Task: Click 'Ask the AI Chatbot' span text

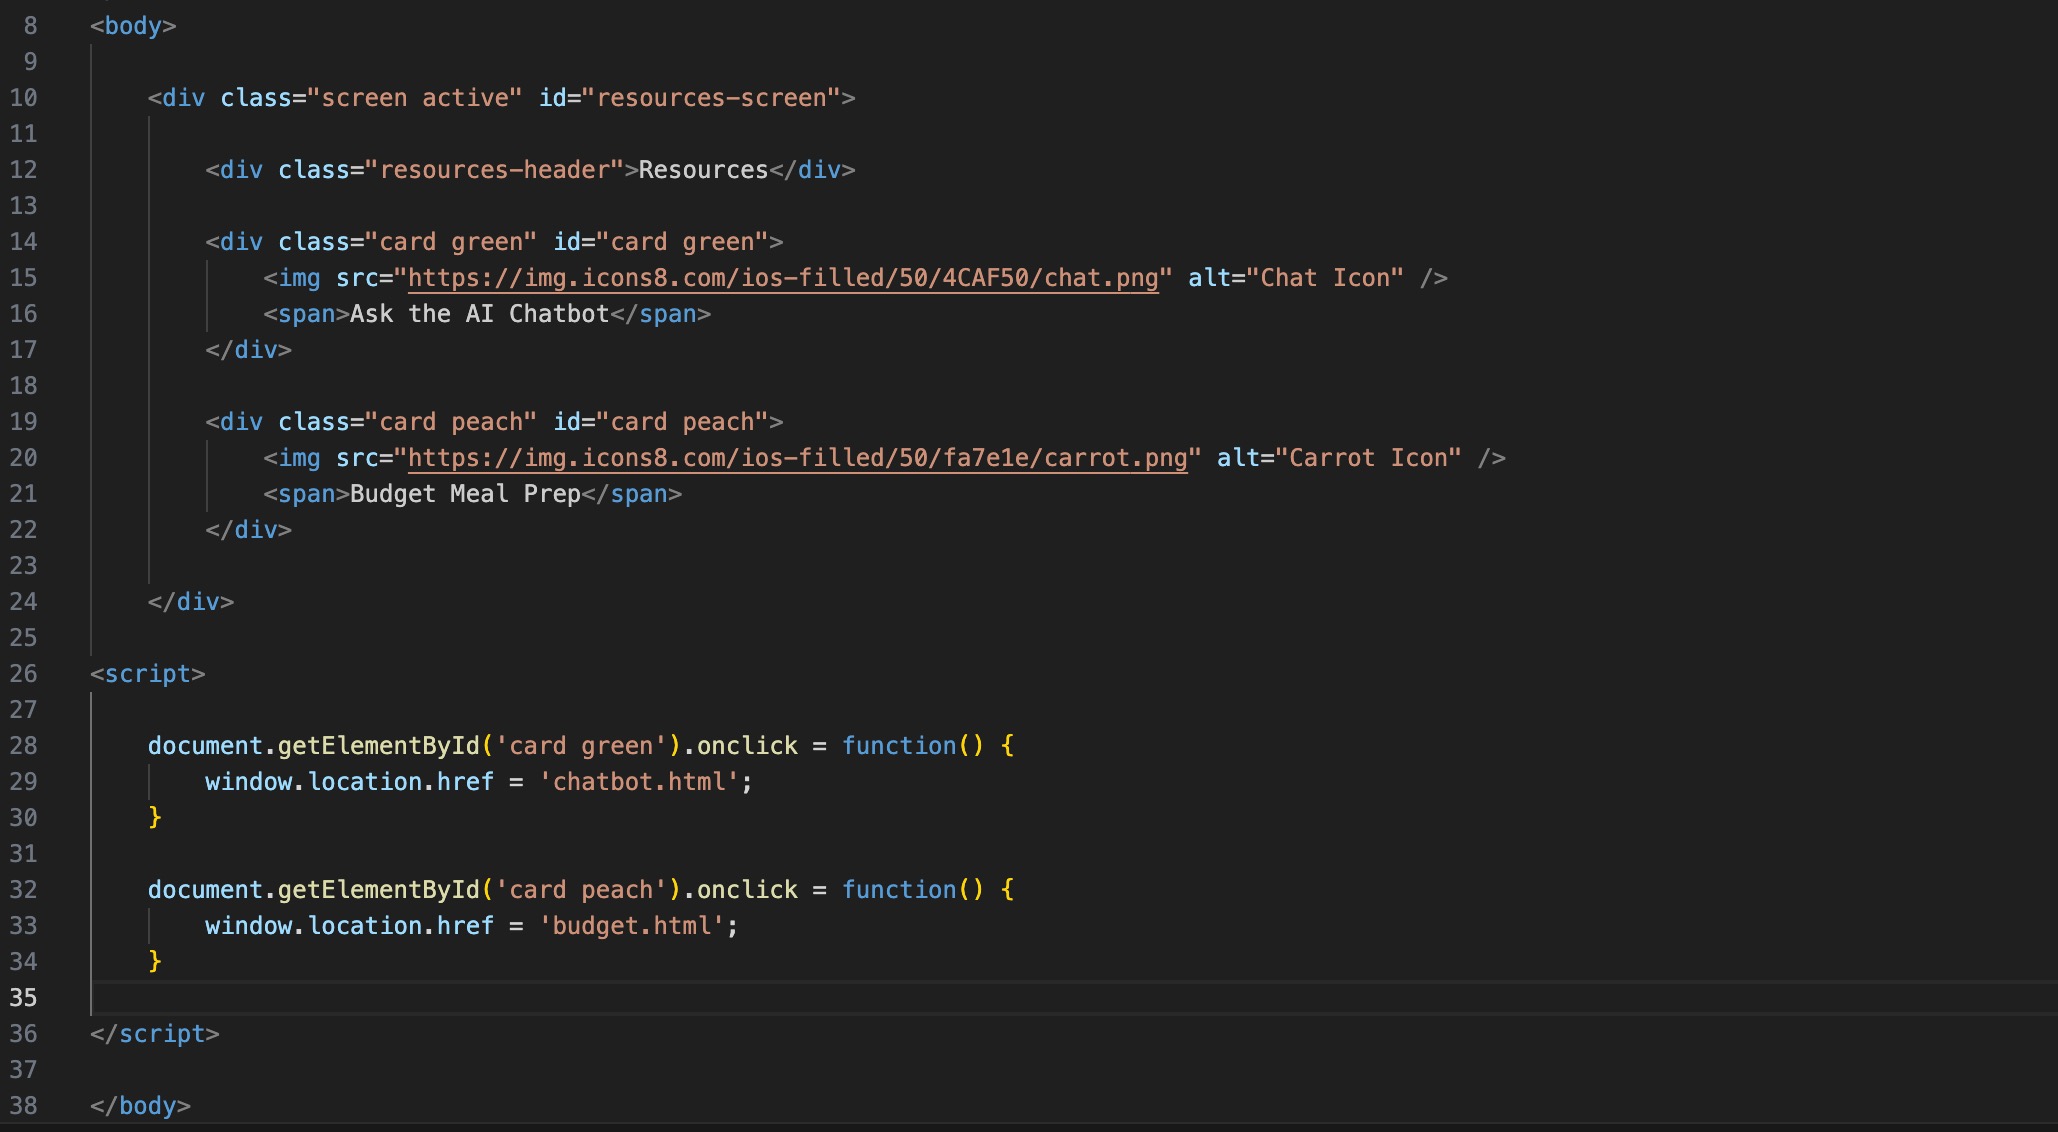Action: [479, 314]
